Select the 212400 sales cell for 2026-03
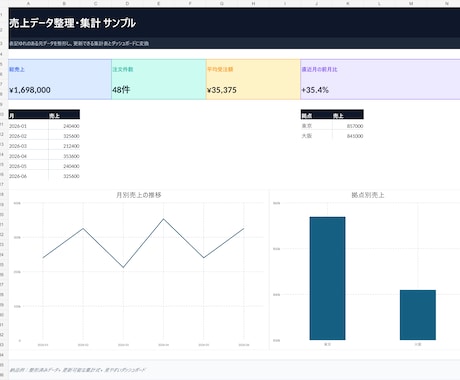 (x=64, y=146)
